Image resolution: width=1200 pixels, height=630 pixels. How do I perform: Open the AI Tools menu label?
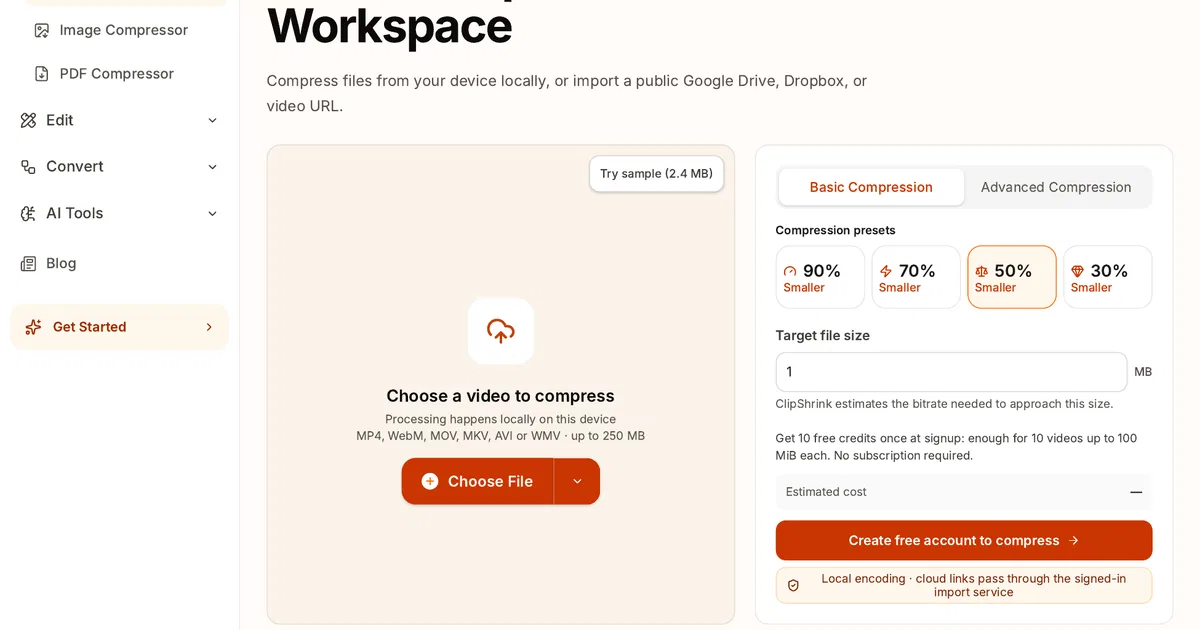click(75, 213)
